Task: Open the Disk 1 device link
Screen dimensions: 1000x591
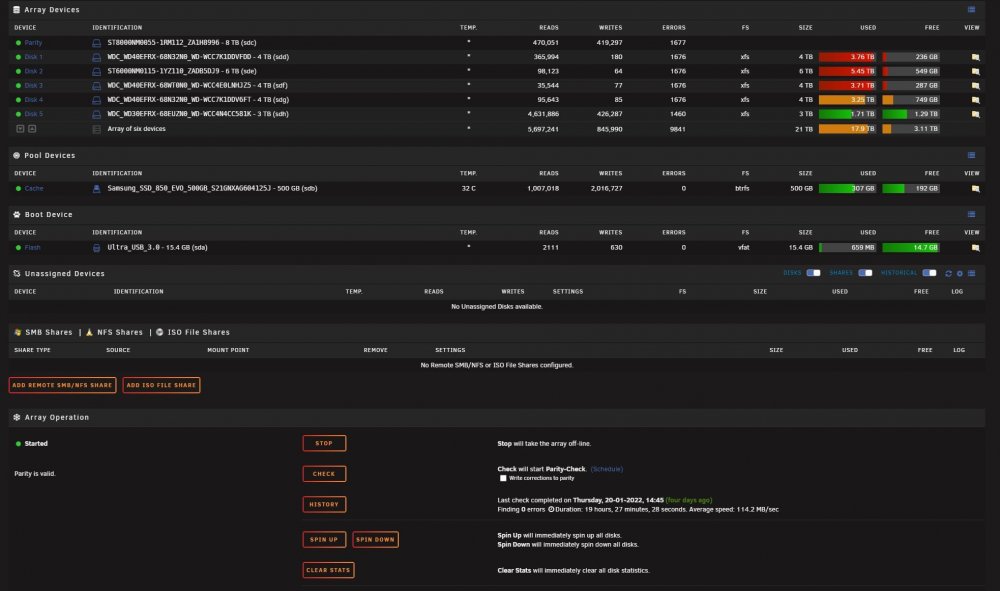Action: click(x=33, y=57)
